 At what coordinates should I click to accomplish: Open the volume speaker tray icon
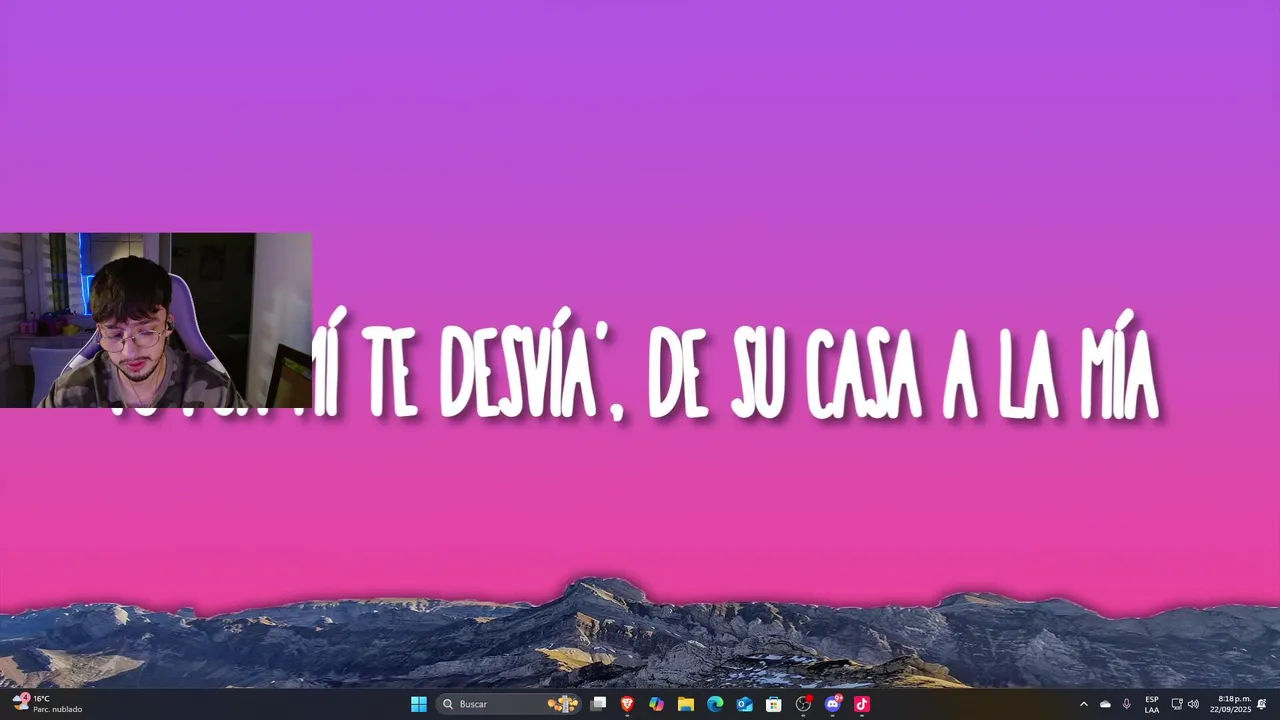click(x=1193, y=704)
